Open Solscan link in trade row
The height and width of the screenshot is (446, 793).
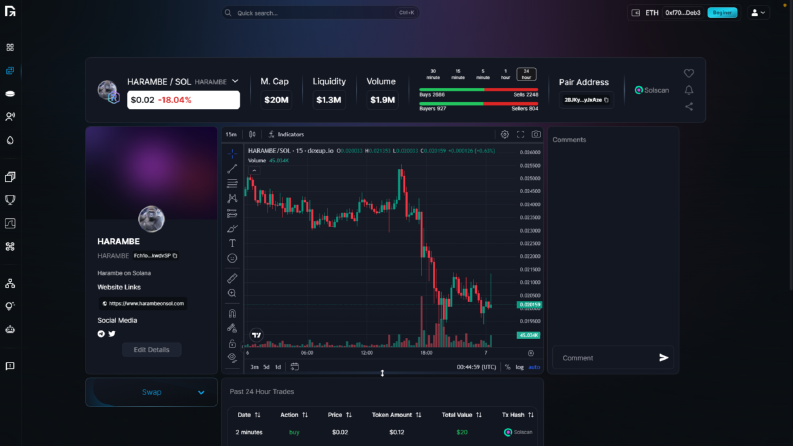coord(518,432)
